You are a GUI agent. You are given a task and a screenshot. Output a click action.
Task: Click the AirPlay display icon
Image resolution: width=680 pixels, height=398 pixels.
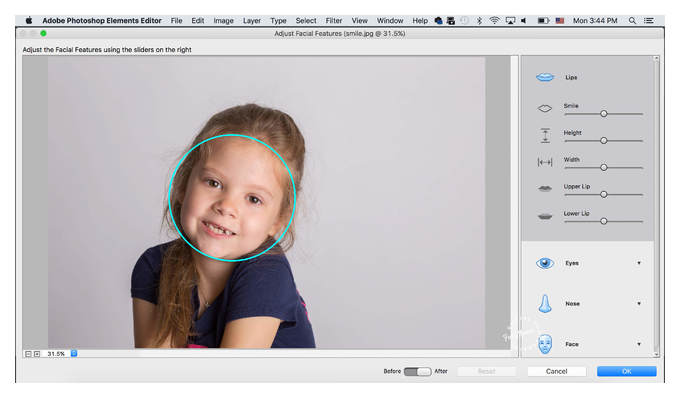pos(510,20)
